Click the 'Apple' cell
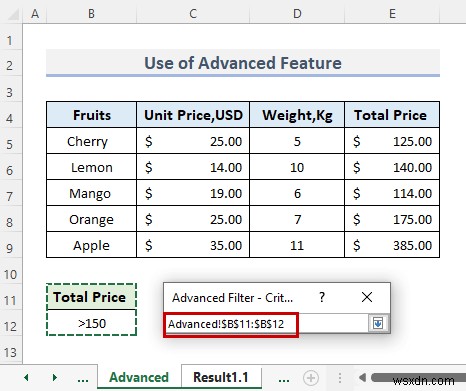 pos(91,245)
